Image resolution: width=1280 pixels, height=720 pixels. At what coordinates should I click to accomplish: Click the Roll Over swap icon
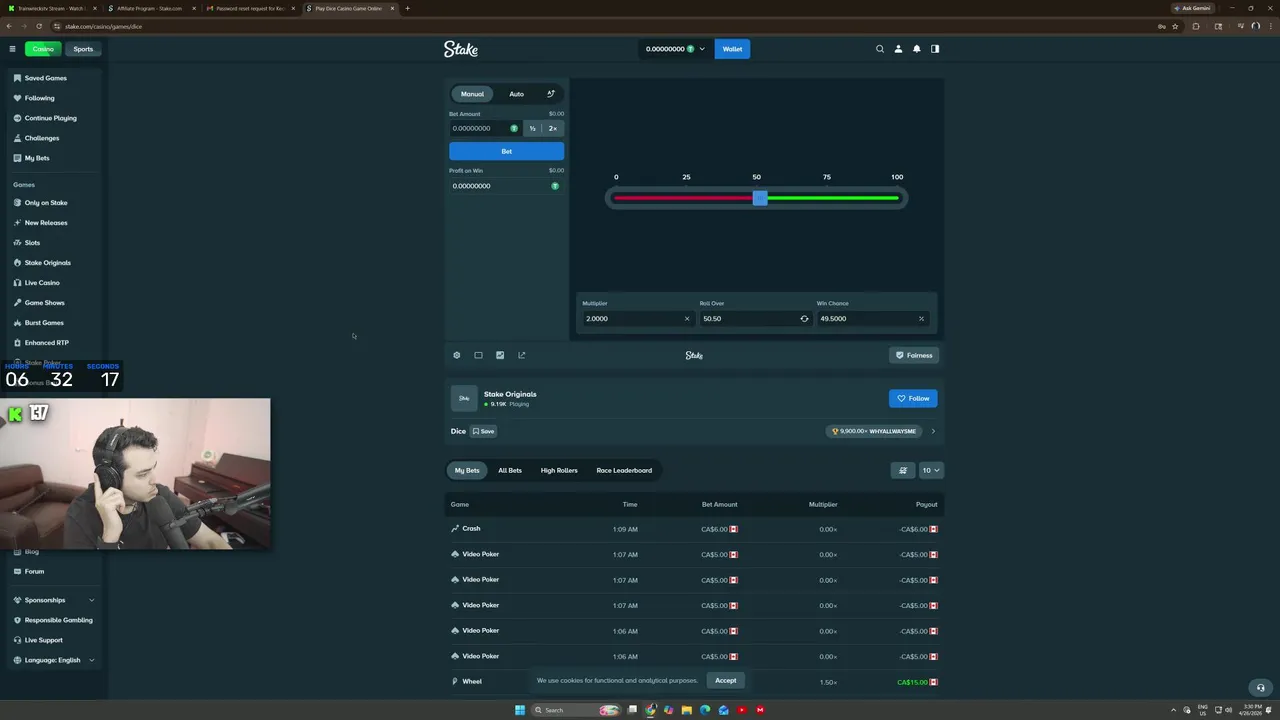[804, 319]
